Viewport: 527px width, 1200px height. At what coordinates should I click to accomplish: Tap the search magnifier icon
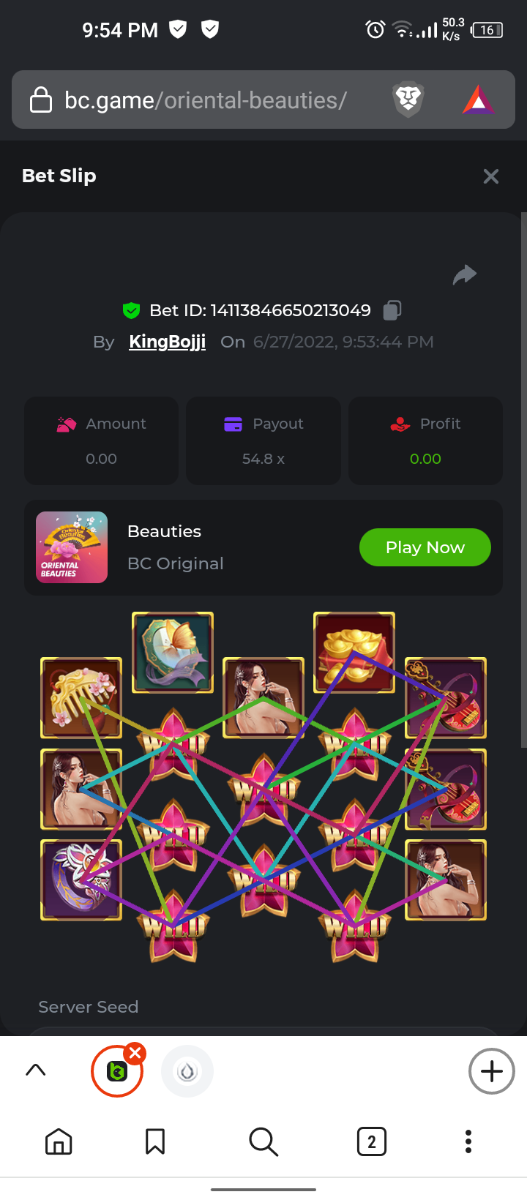(263, 1141)
